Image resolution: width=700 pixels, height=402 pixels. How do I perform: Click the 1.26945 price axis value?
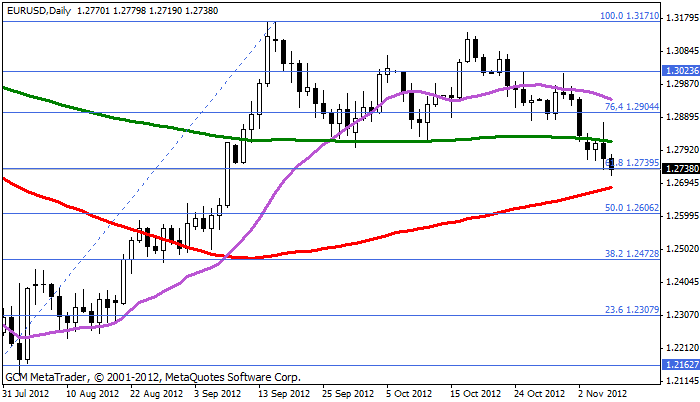coord(682,183)
